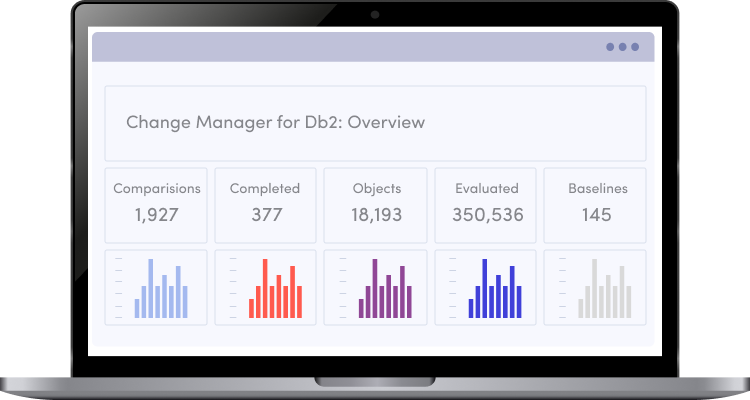This screenshot has width=750, height=400.
Task: Open the red bar chart
Action: 266,288
